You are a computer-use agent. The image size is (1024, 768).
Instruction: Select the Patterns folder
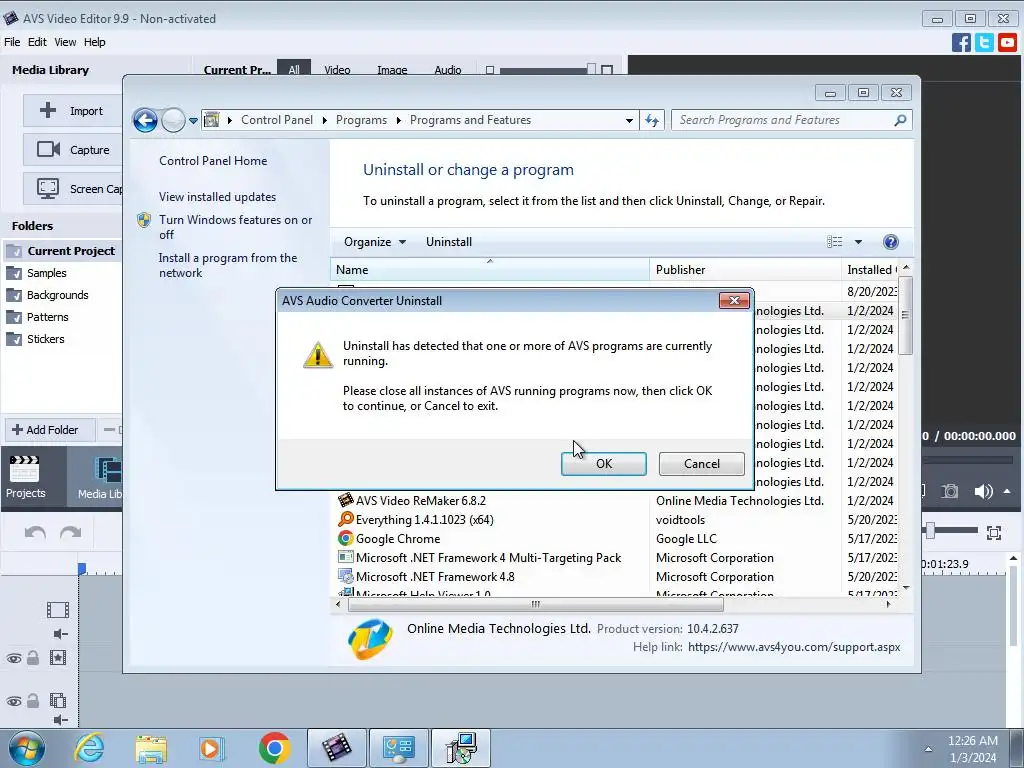38,317
